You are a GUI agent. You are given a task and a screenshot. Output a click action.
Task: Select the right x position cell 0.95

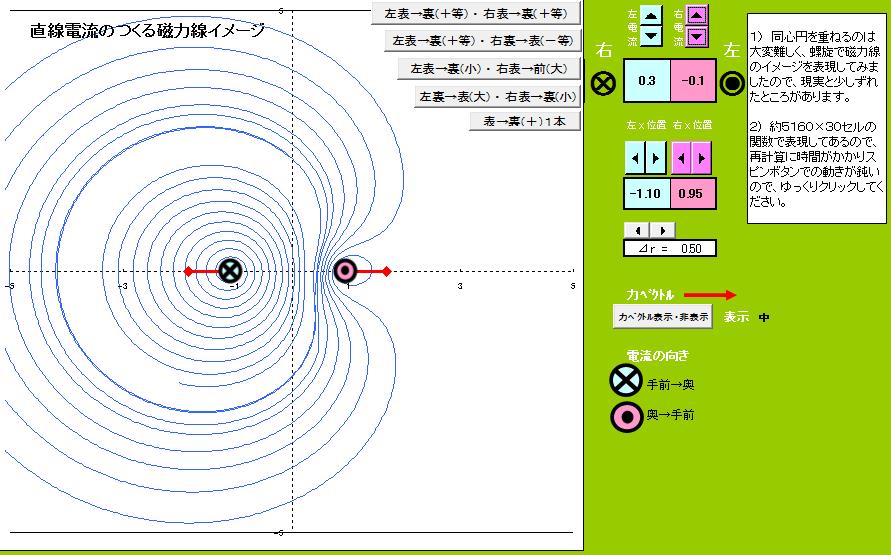(693, 194)
